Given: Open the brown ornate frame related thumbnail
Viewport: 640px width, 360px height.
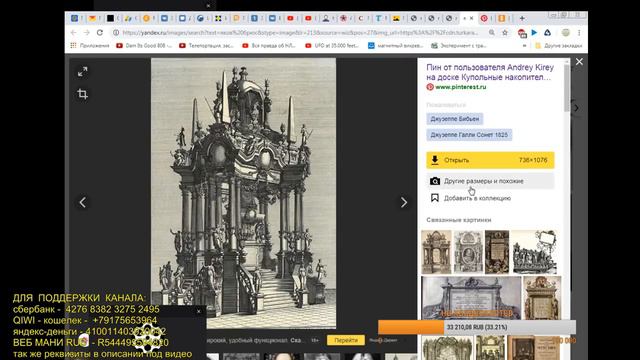Looking at the screenshot, I should 542,298.
